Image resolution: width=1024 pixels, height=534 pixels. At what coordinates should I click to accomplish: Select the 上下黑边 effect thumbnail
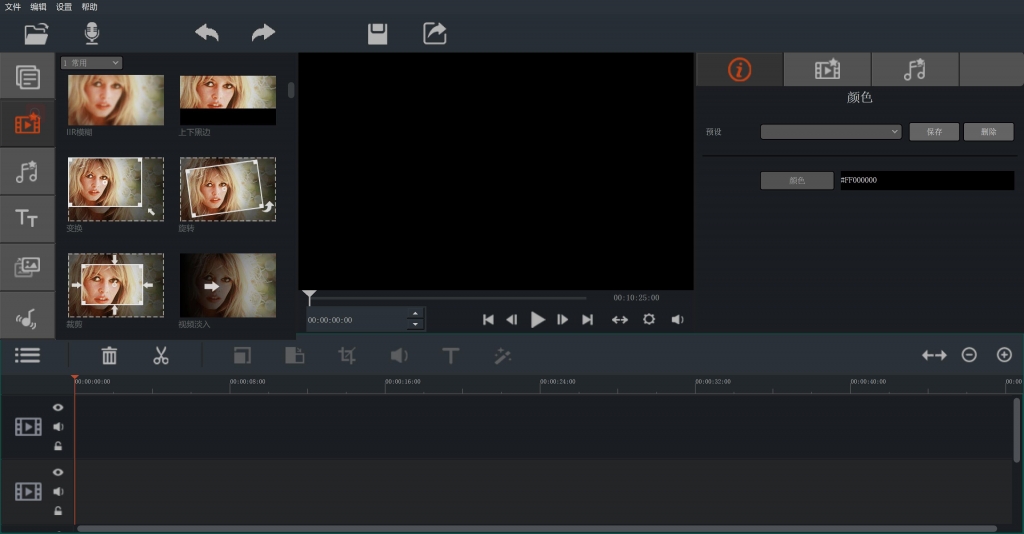click(227, 100)
